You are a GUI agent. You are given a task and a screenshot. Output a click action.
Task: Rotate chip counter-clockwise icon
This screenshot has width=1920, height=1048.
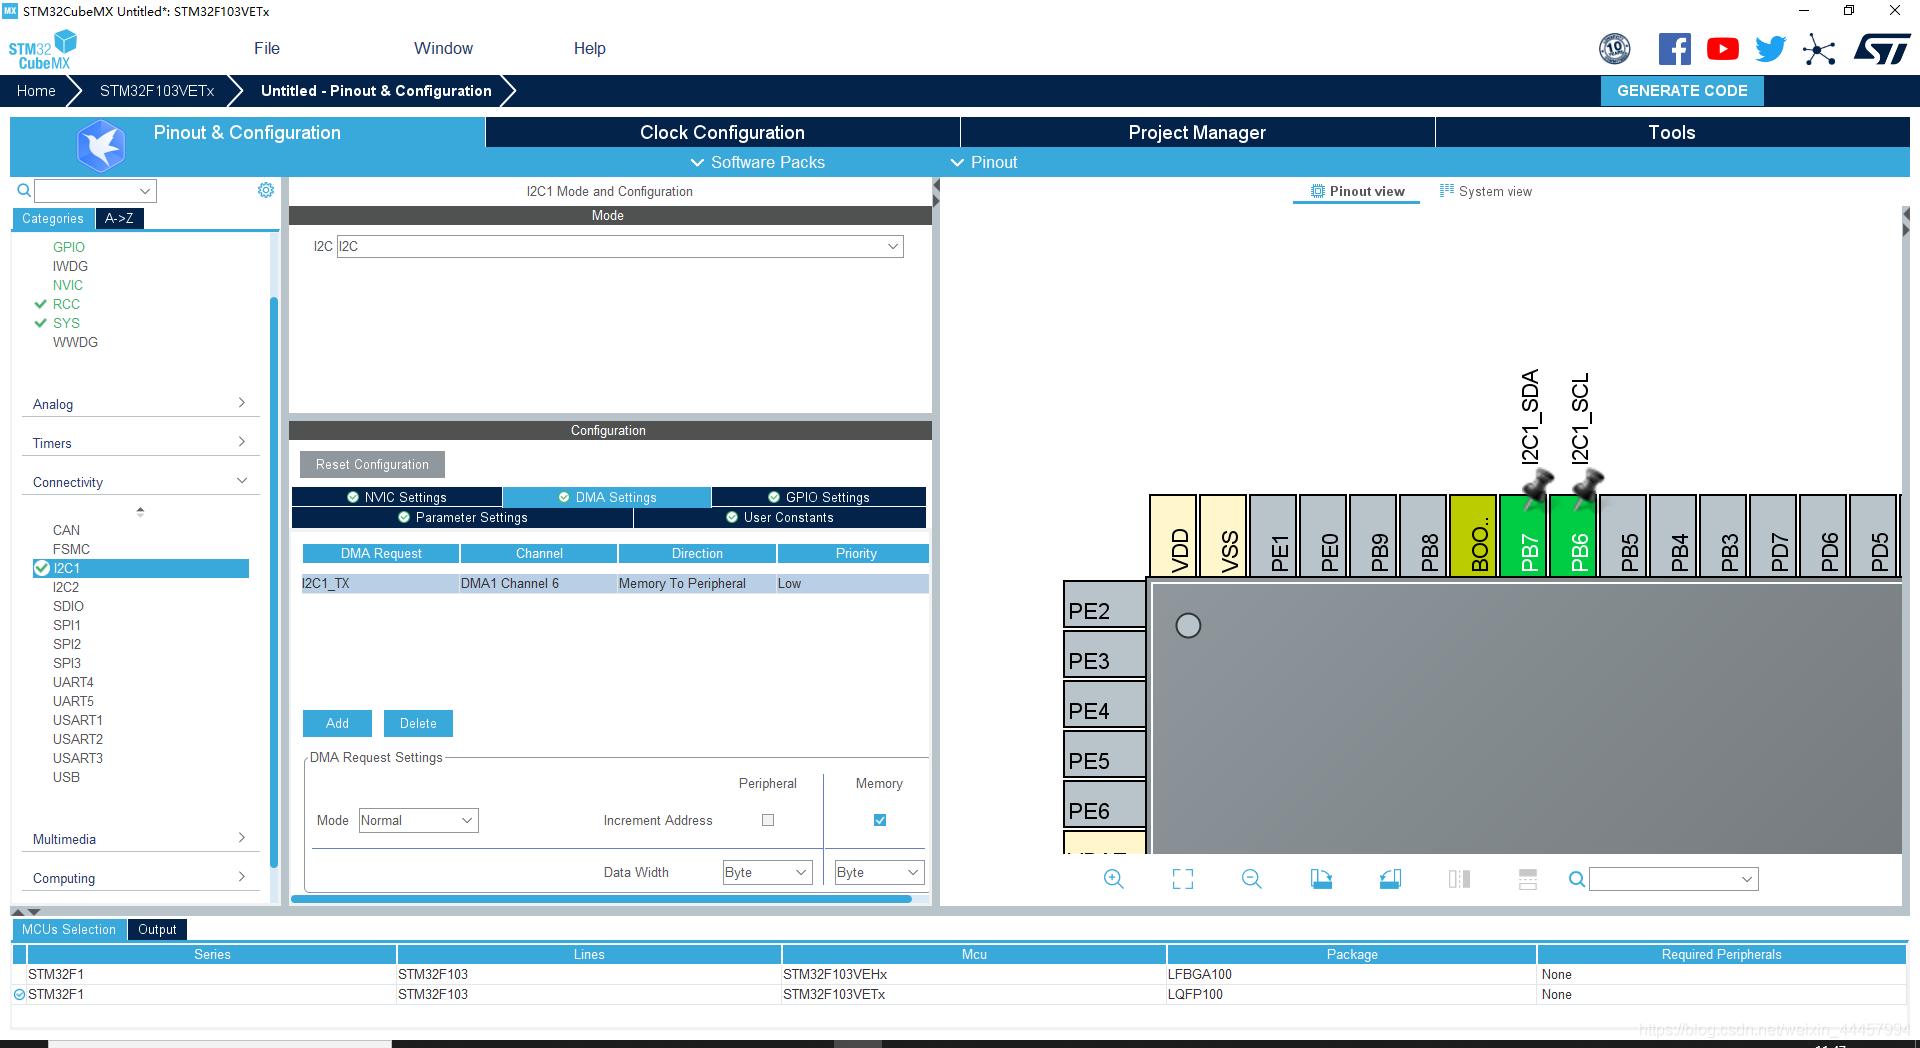[1390, 879]
